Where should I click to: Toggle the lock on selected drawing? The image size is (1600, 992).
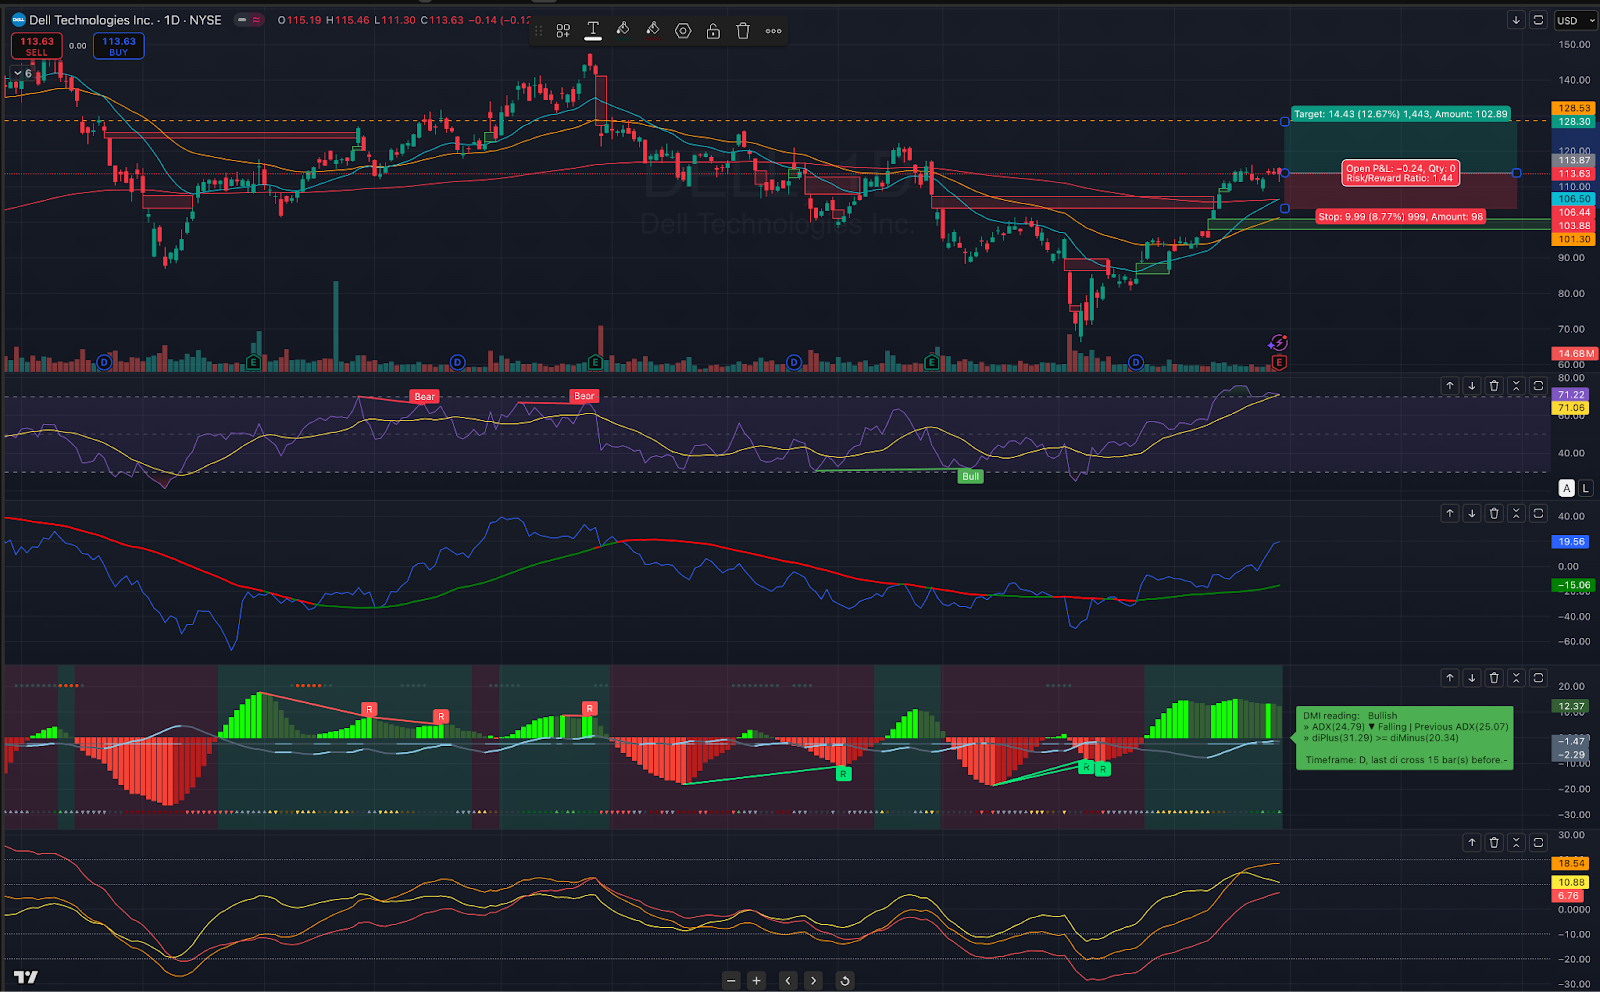[x=713, y=31]
